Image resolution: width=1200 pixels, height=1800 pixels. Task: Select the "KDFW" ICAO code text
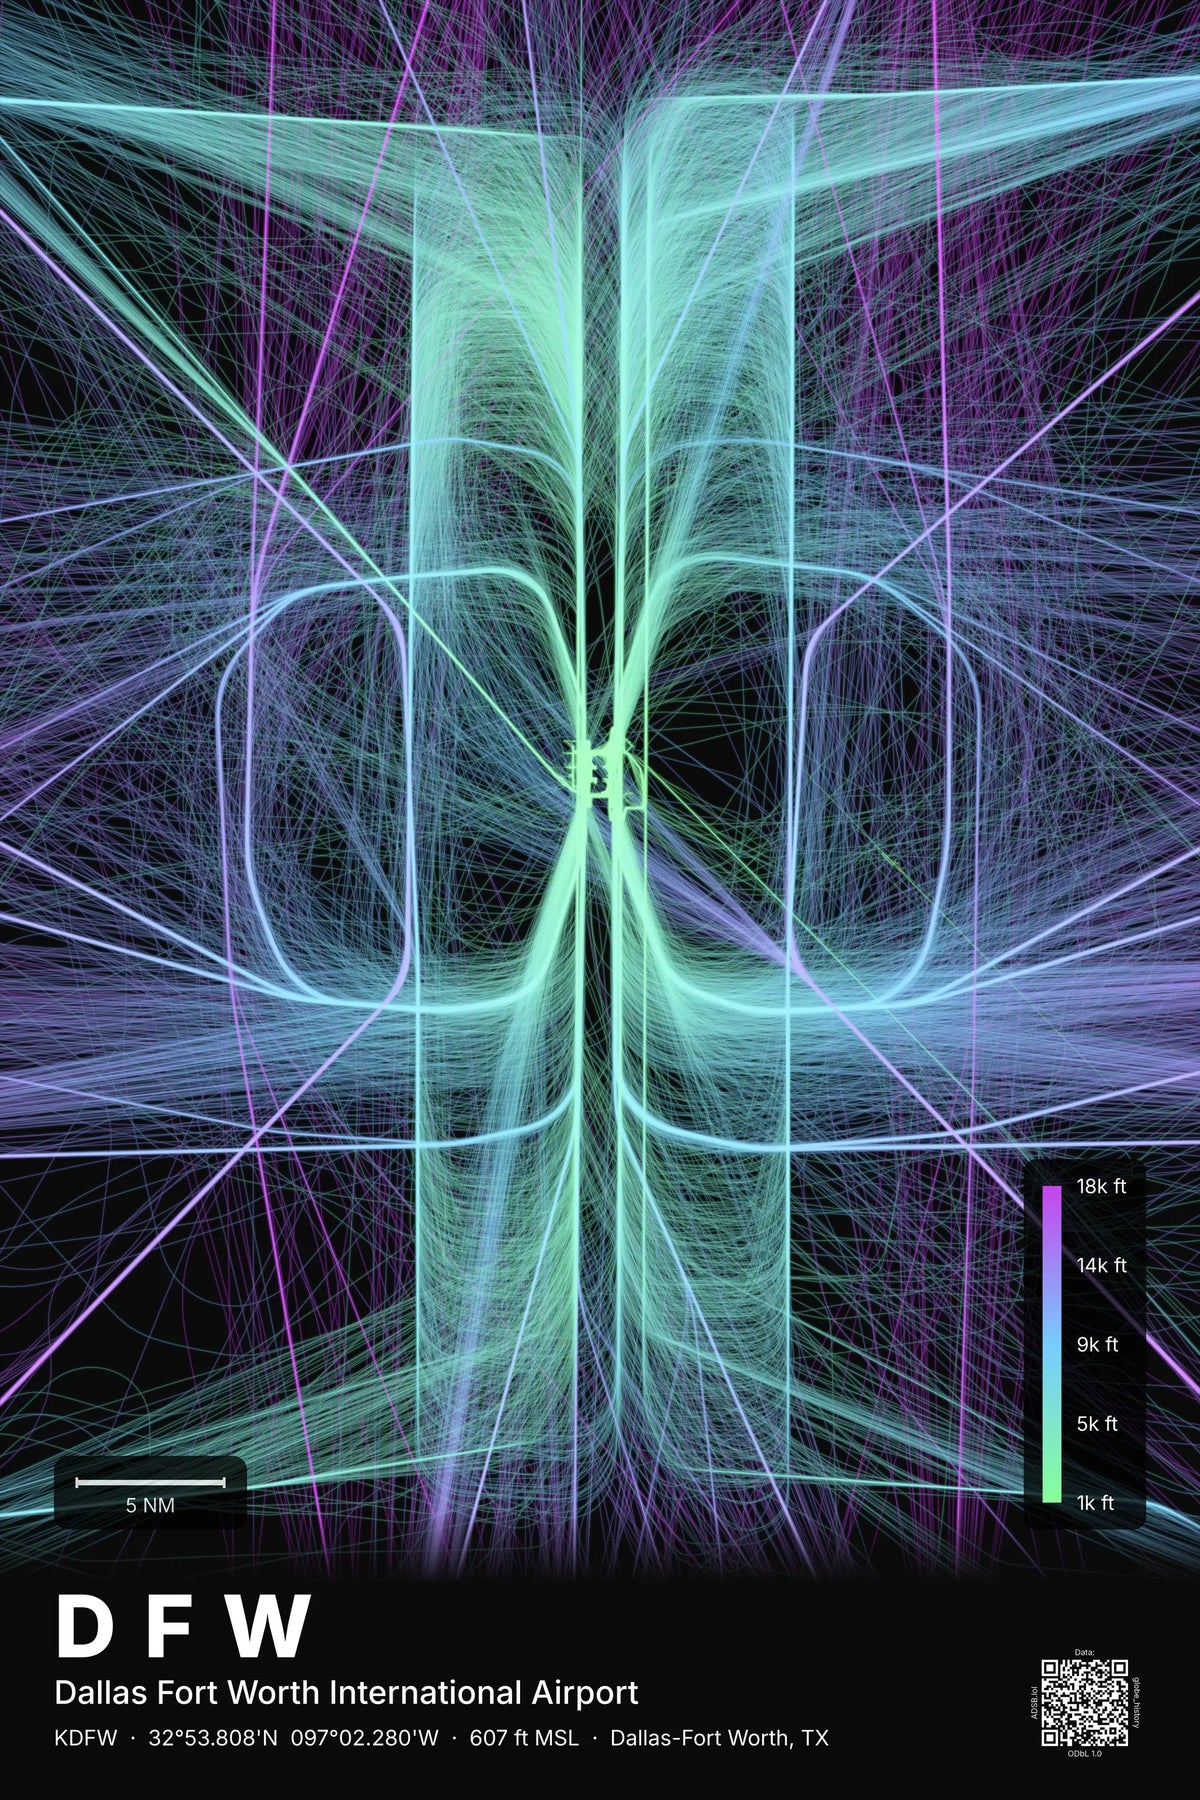point(86,1738)
